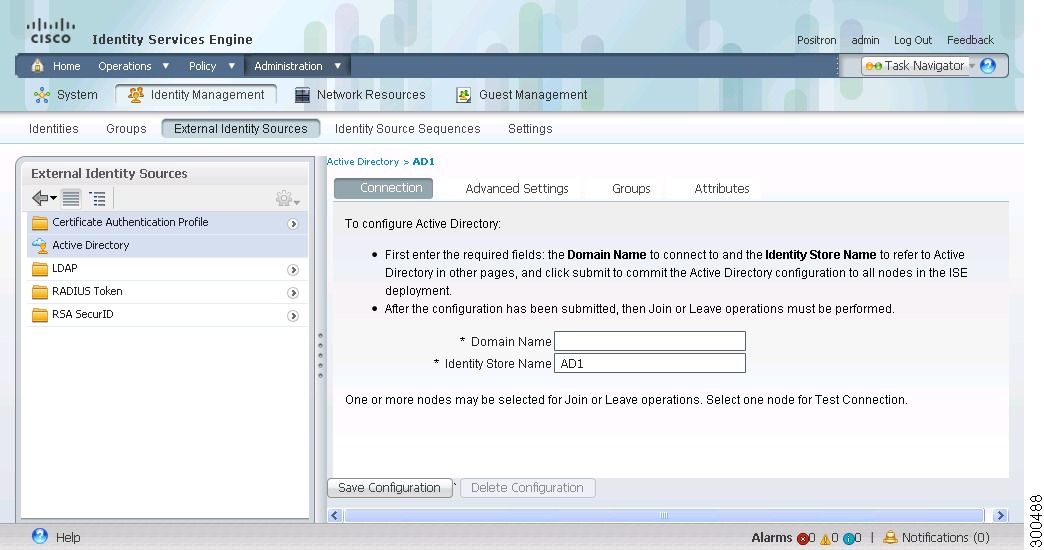Select the LDAP row text
This screenshot has height=550, width=1044.
(x=65, y=268)
